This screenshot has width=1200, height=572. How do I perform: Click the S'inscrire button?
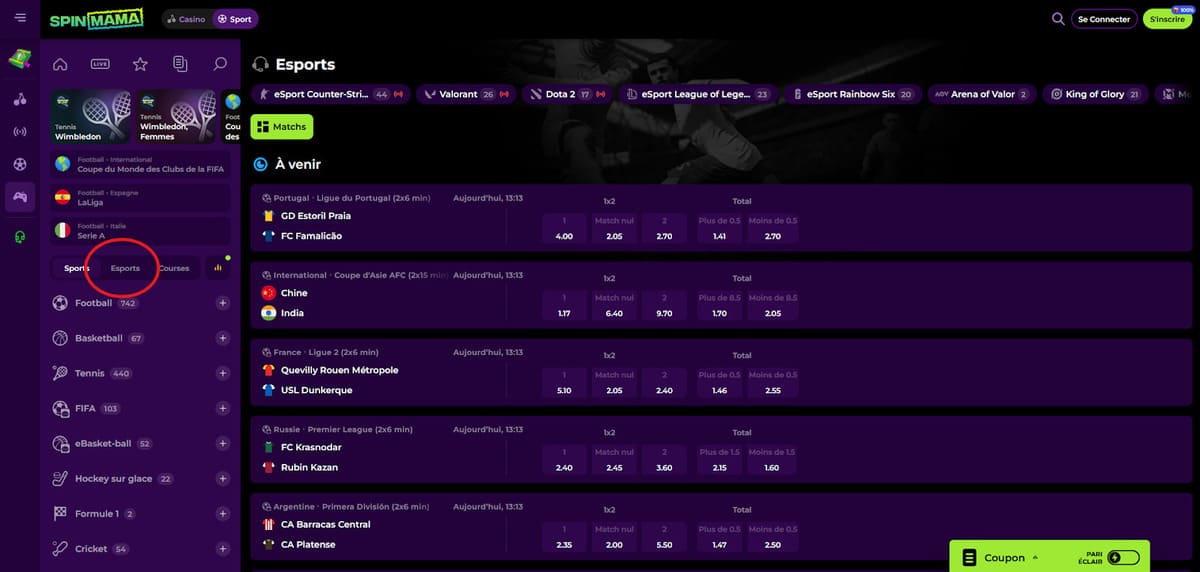click(x=1167, y=19)
